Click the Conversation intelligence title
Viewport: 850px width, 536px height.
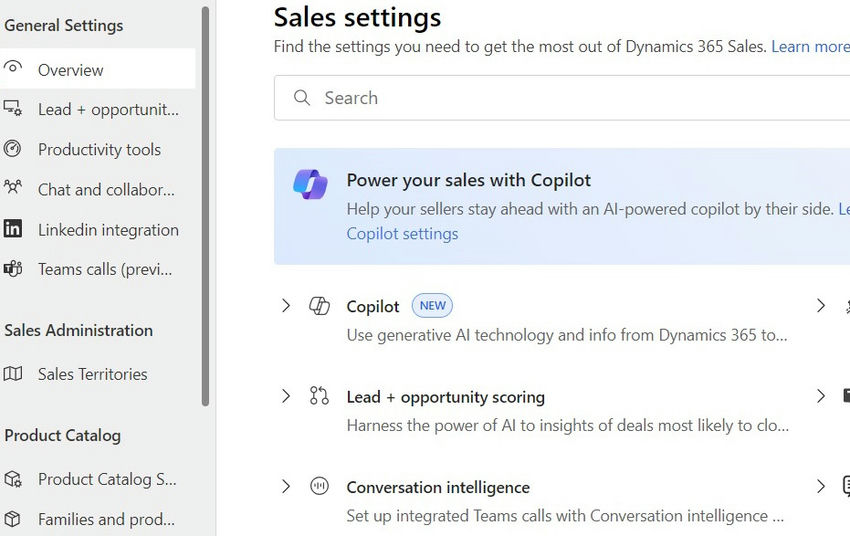(438, 487)
